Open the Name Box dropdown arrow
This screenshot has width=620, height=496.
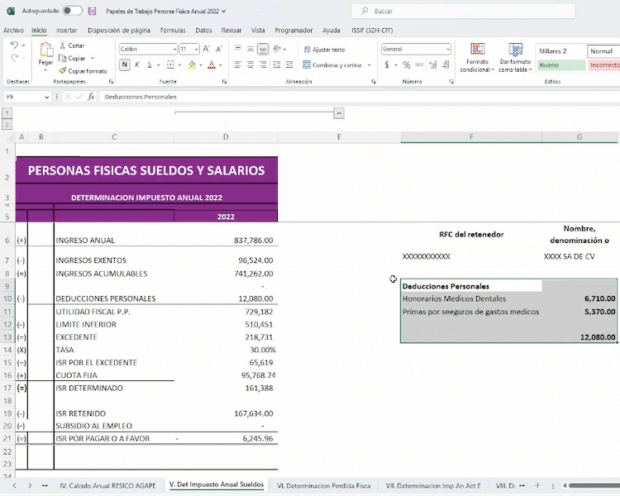[x=47, y=97]
